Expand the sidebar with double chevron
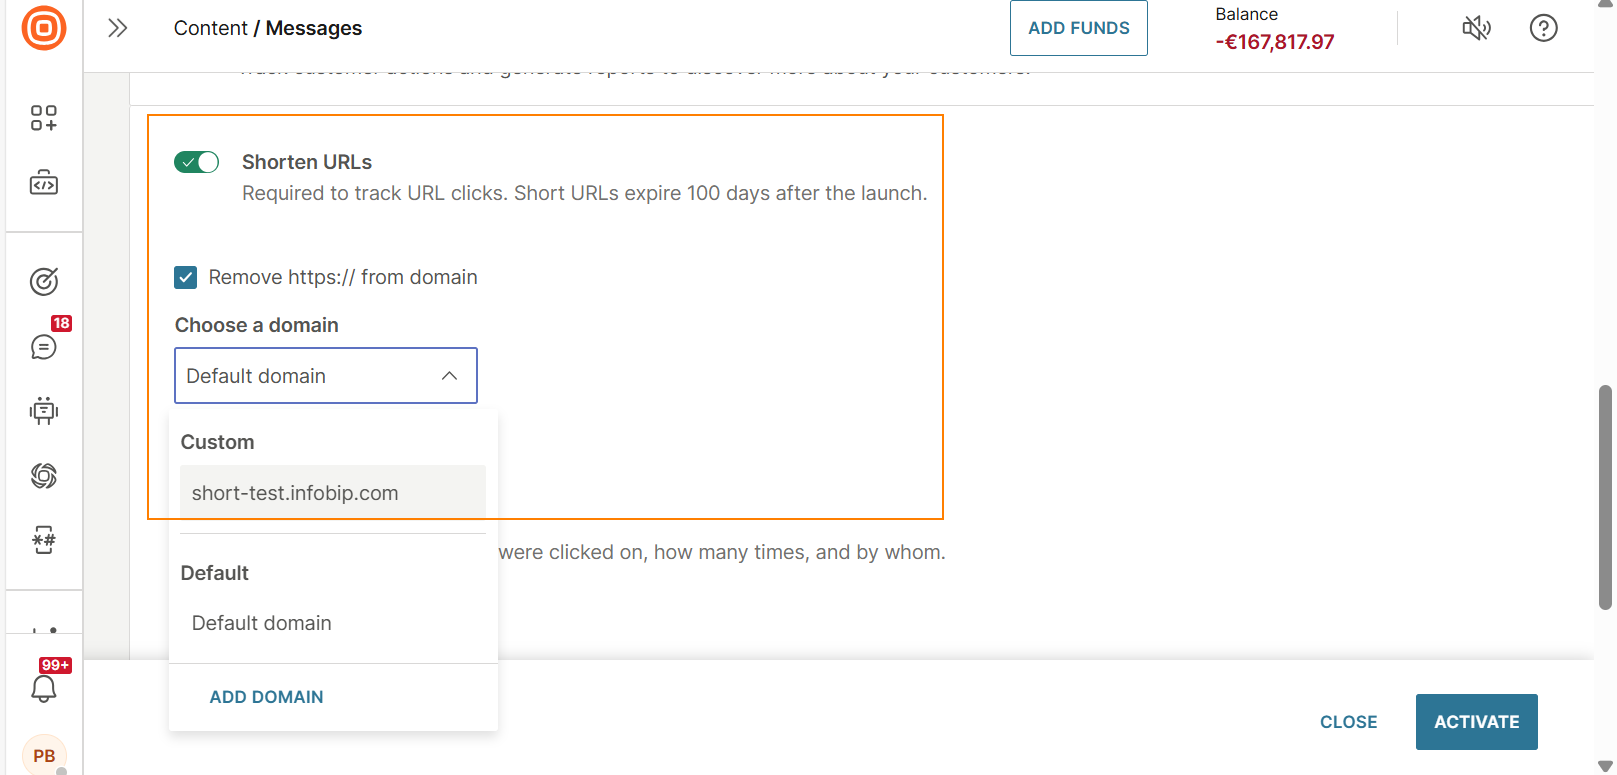The image size is (1617, 775). pyautogui.click(x=118, y=28)
